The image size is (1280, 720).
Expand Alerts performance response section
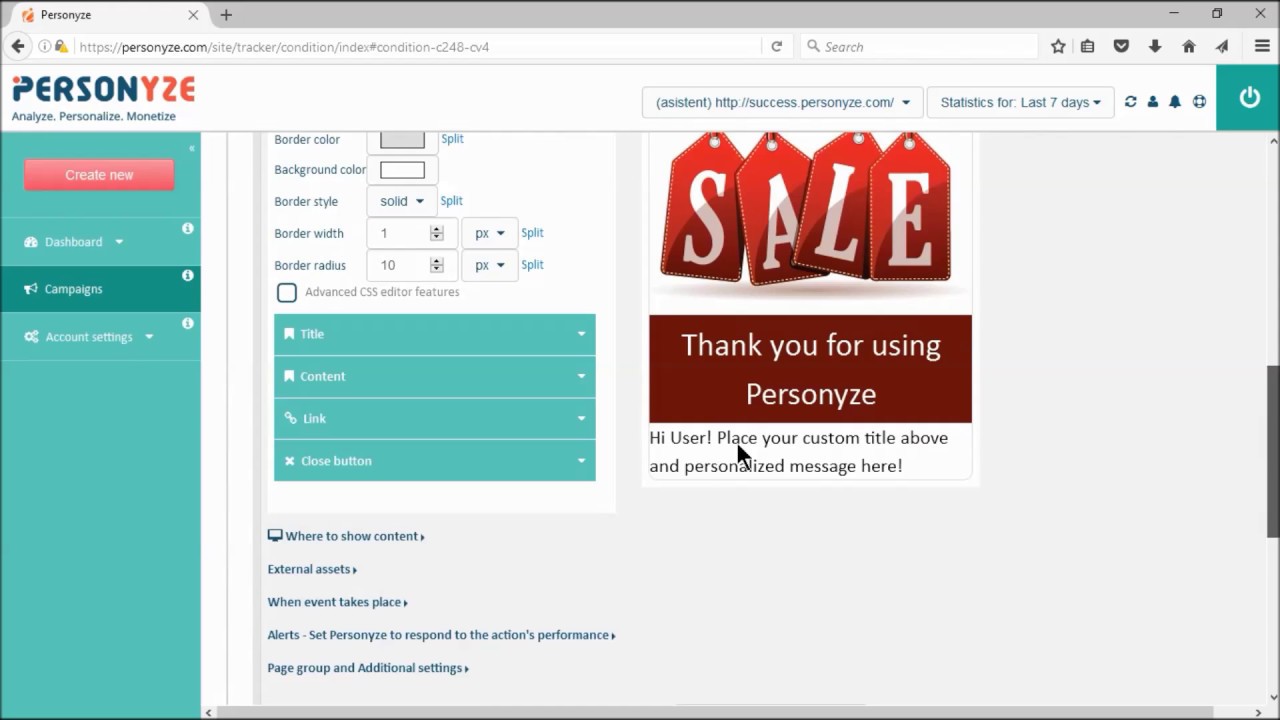point(441,635)
